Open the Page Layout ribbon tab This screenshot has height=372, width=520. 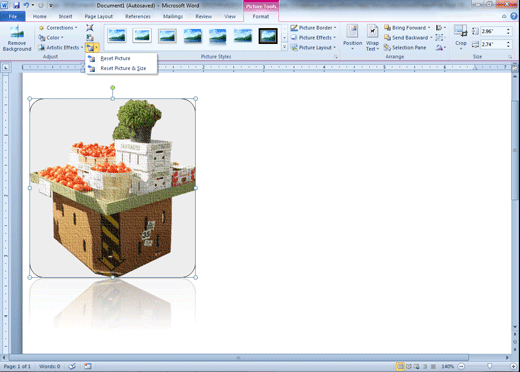click(x=99, y=16)
